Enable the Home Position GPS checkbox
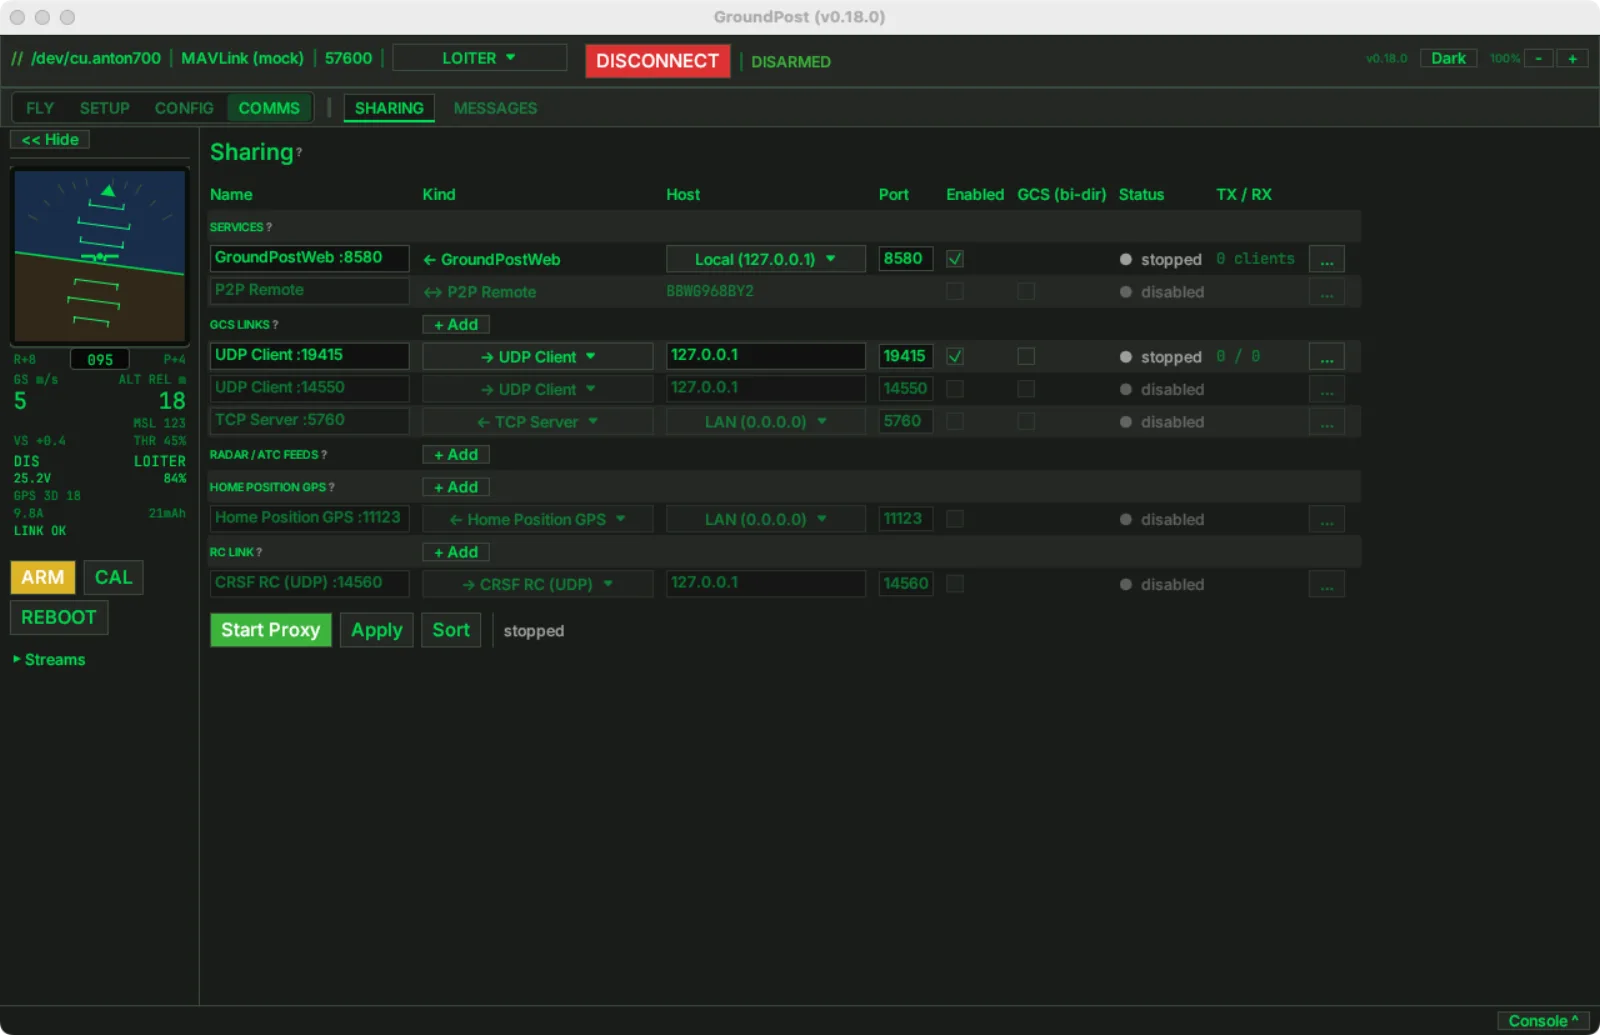The width and height of the screenshot is (1600, 1035). pos(955,519)
